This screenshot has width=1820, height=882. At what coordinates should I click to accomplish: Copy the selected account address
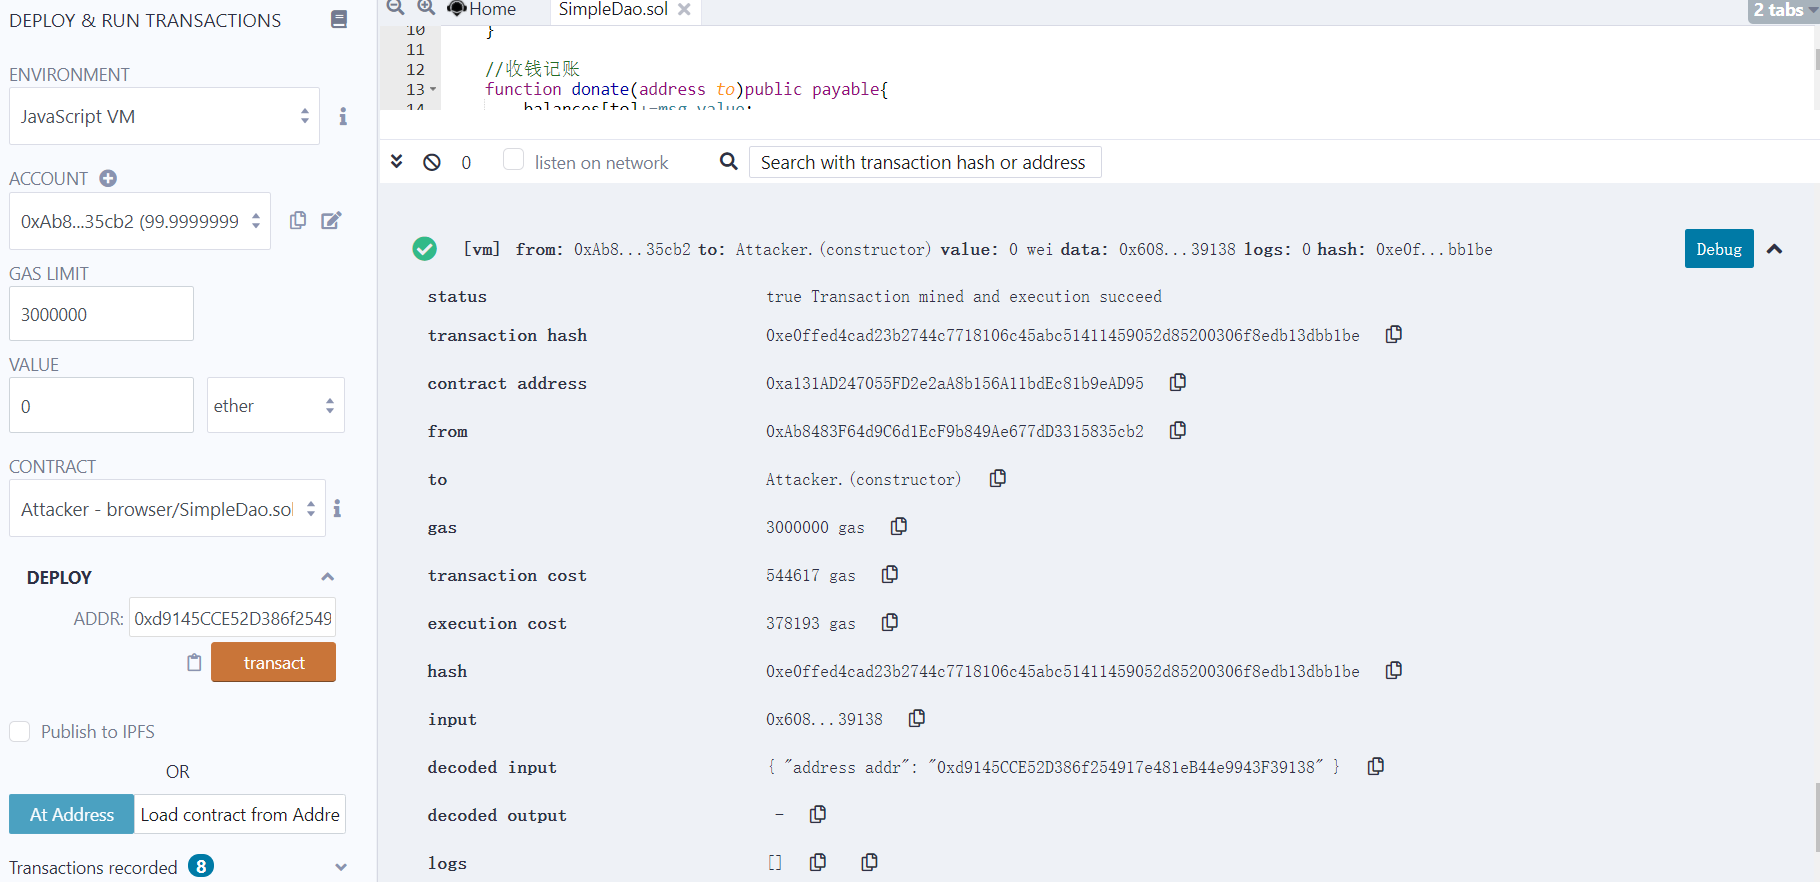[298, 220]
